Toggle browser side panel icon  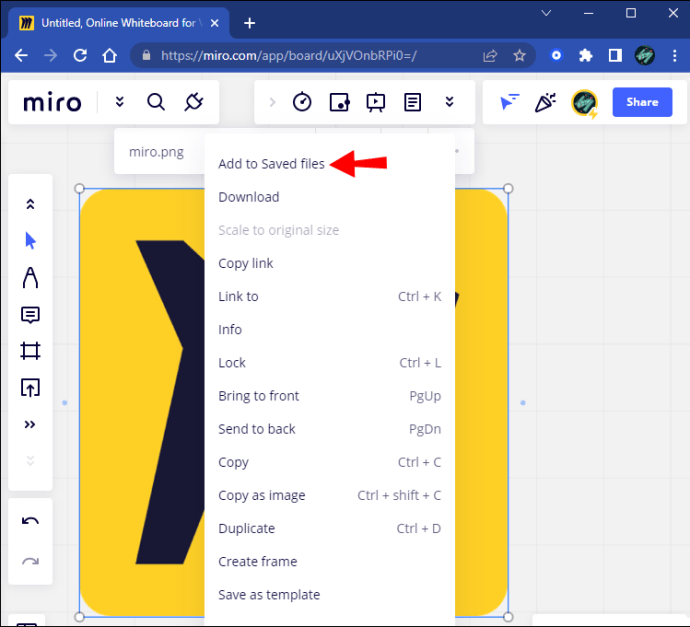(615, 55)
